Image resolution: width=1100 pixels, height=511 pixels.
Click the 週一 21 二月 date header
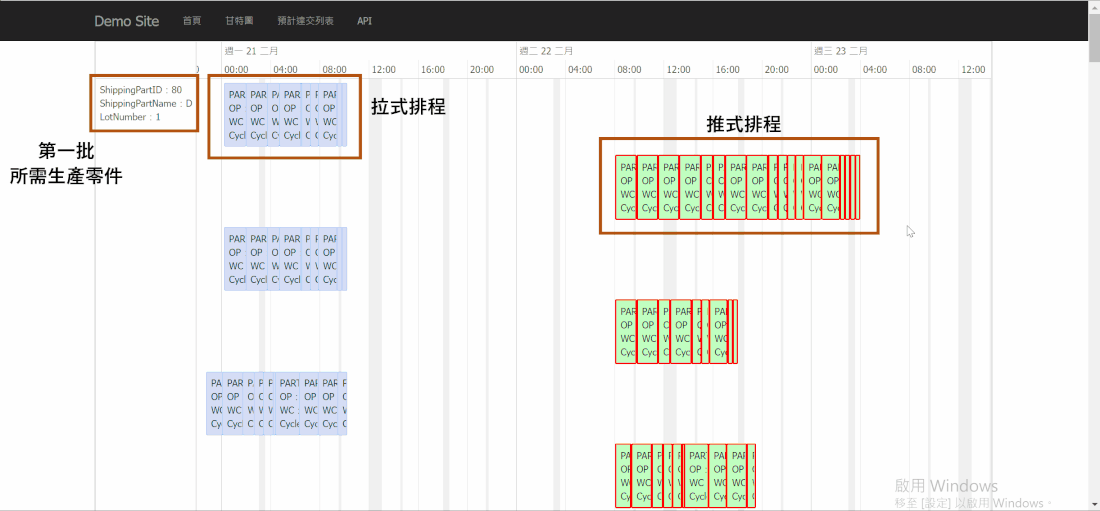click(x=251, y=50)
